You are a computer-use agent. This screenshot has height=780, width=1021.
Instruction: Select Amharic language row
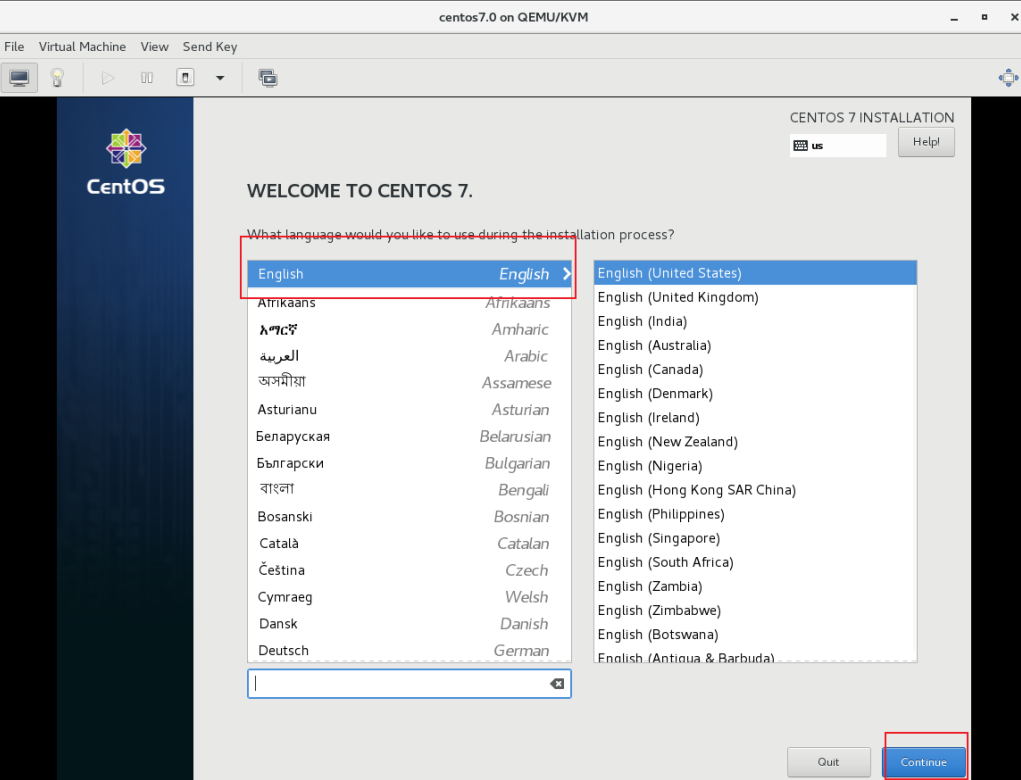tap(410, 329)
